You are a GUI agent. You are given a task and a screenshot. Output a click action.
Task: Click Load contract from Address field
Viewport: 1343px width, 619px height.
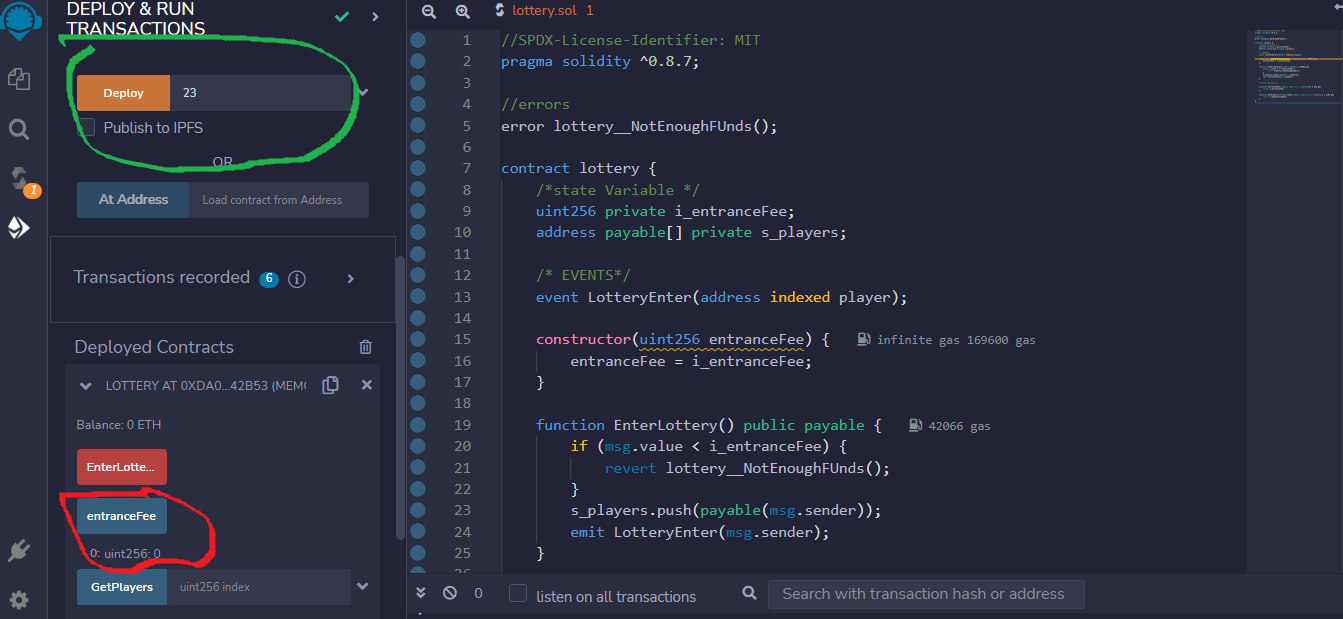[x=279, y=200]
